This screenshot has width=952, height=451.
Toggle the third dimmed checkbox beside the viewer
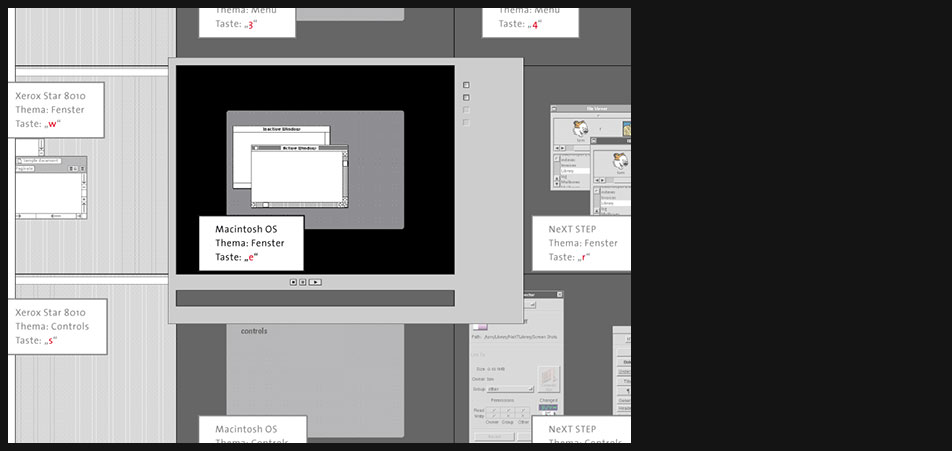tap(466, 110)
